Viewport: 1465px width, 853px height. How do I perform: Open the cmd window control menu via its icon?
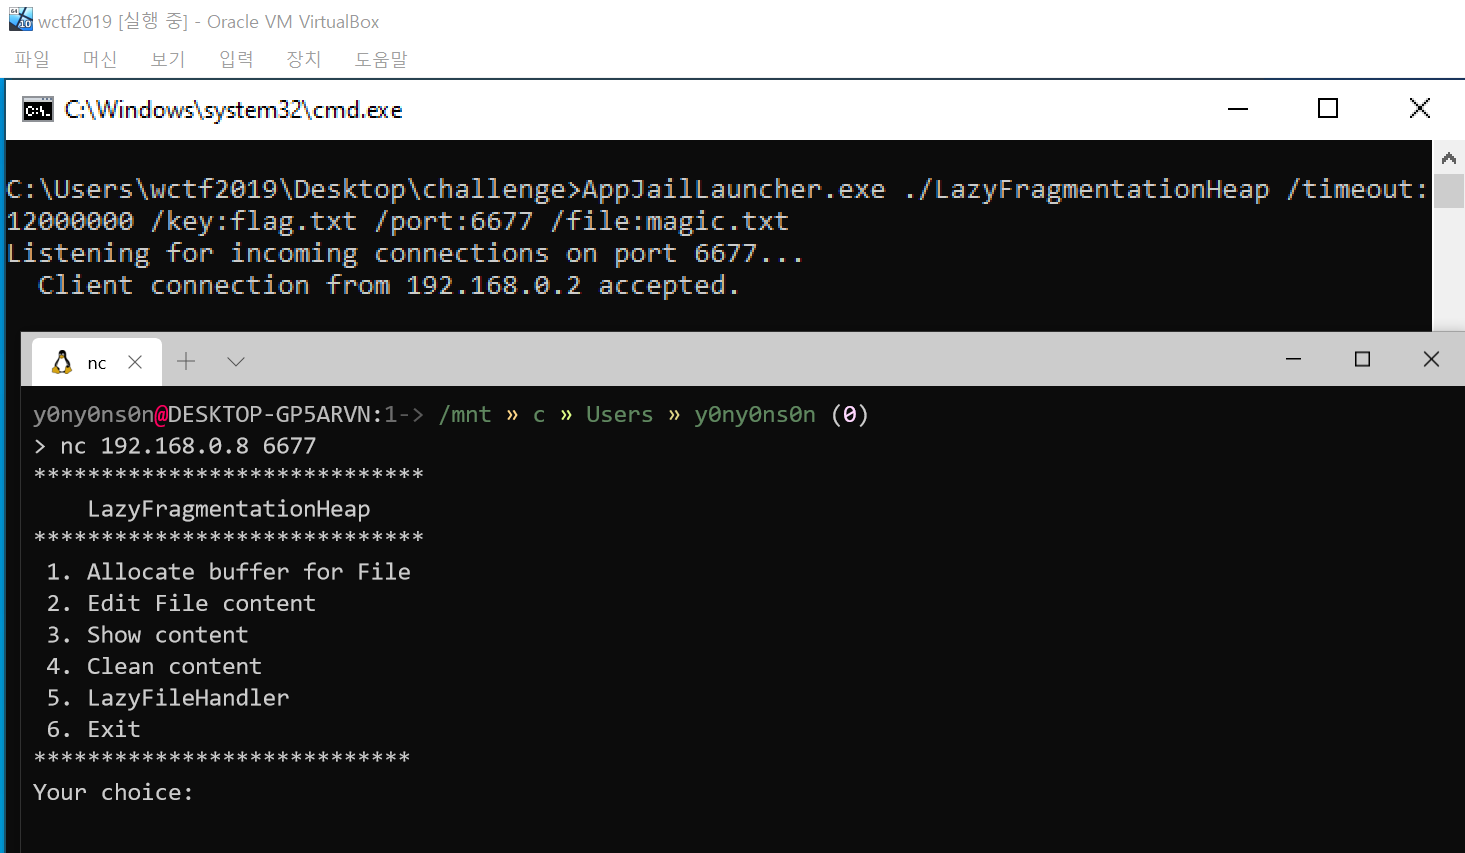click(x=37, y=109)
